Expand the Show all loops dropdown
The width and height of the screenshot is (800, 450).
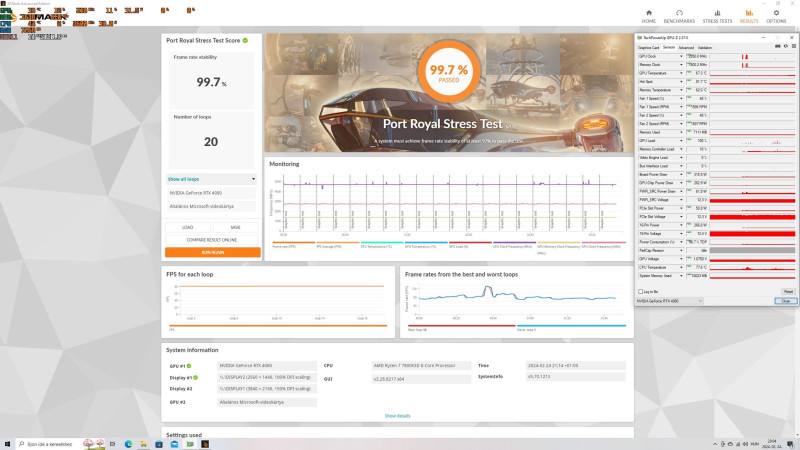(211, 179)
